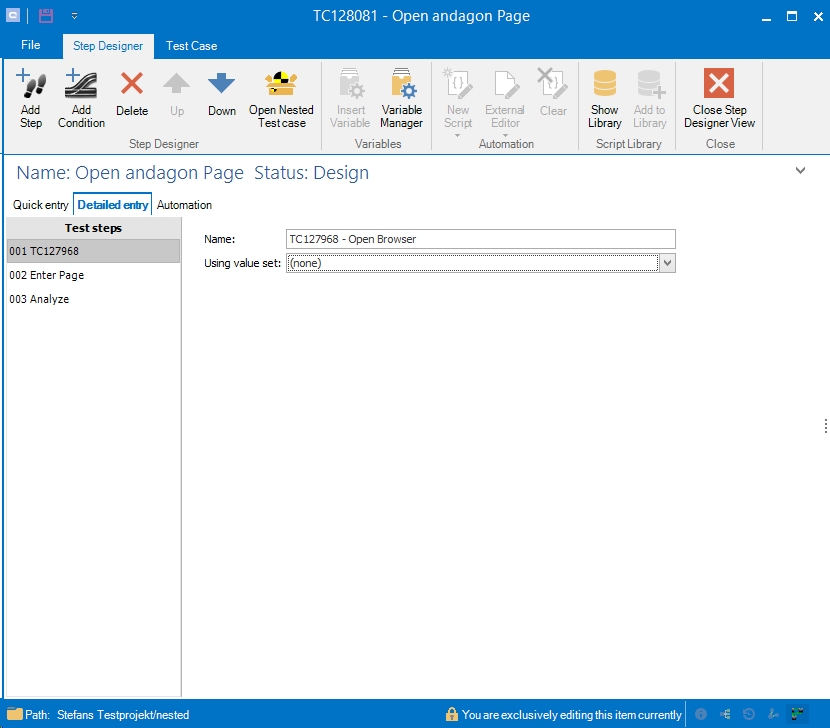
Task: Open the File menu
Action: click(31, 45)
